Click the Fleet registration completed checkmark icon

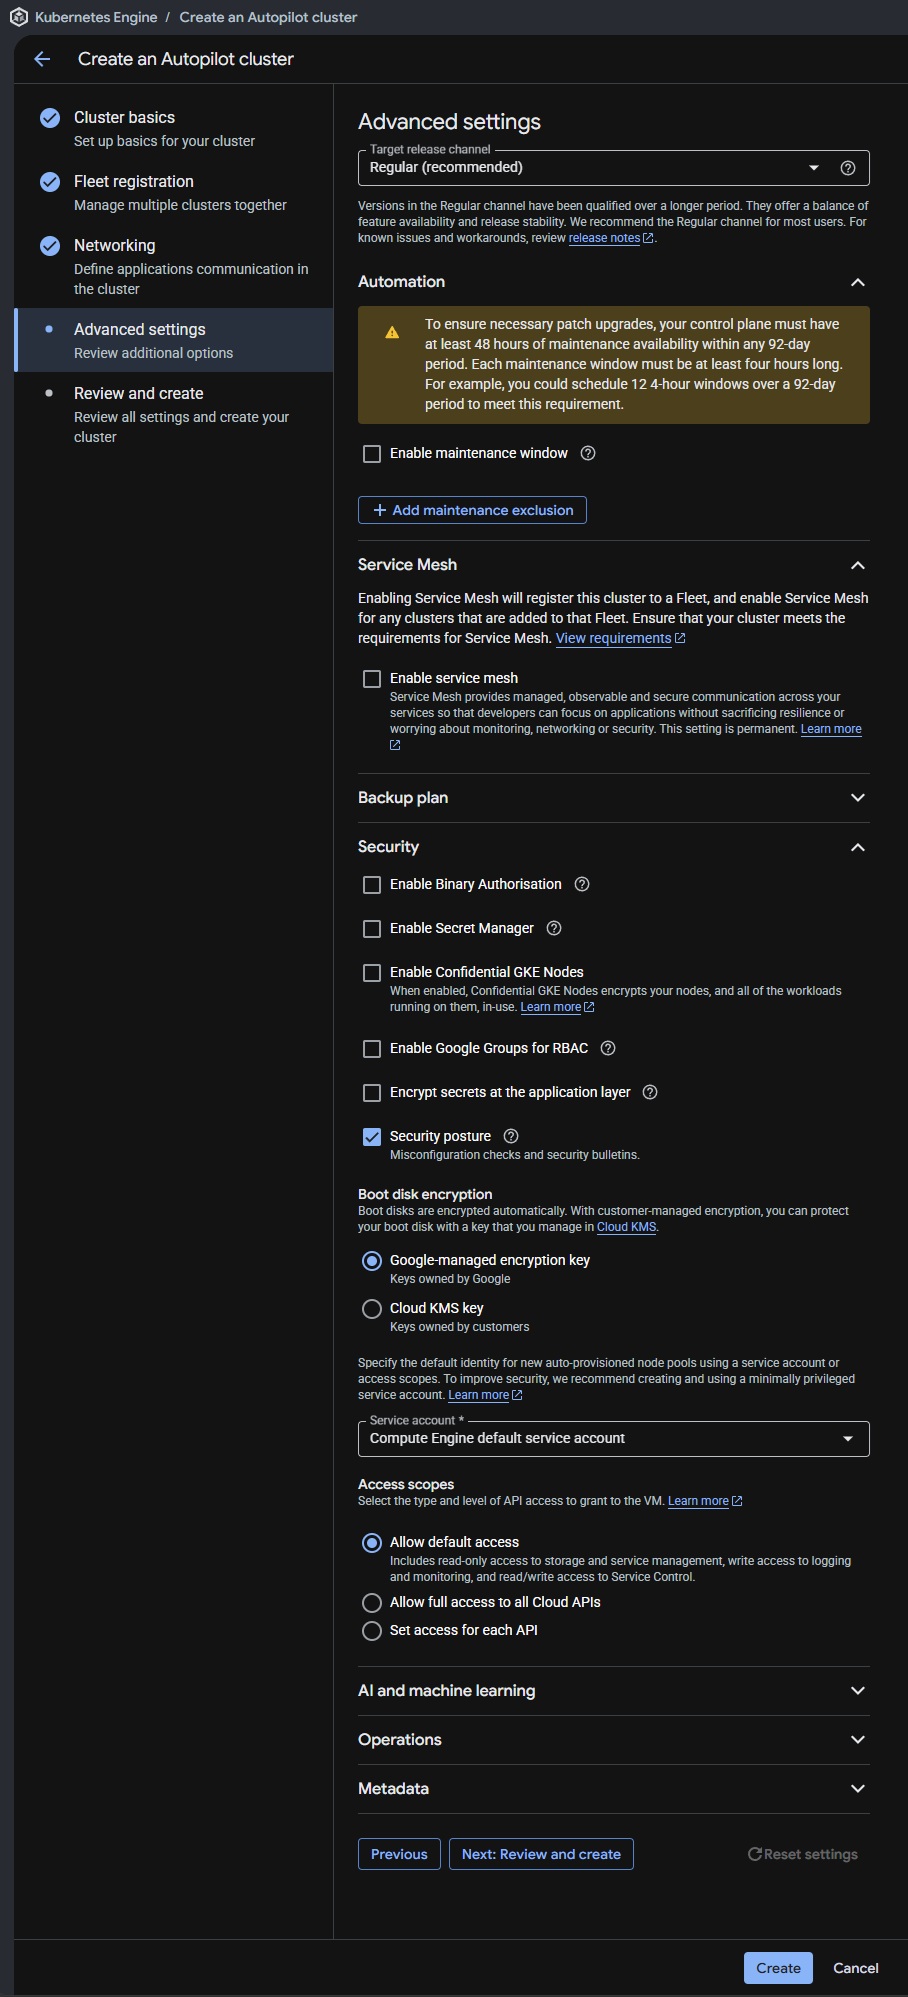(50, 182)
